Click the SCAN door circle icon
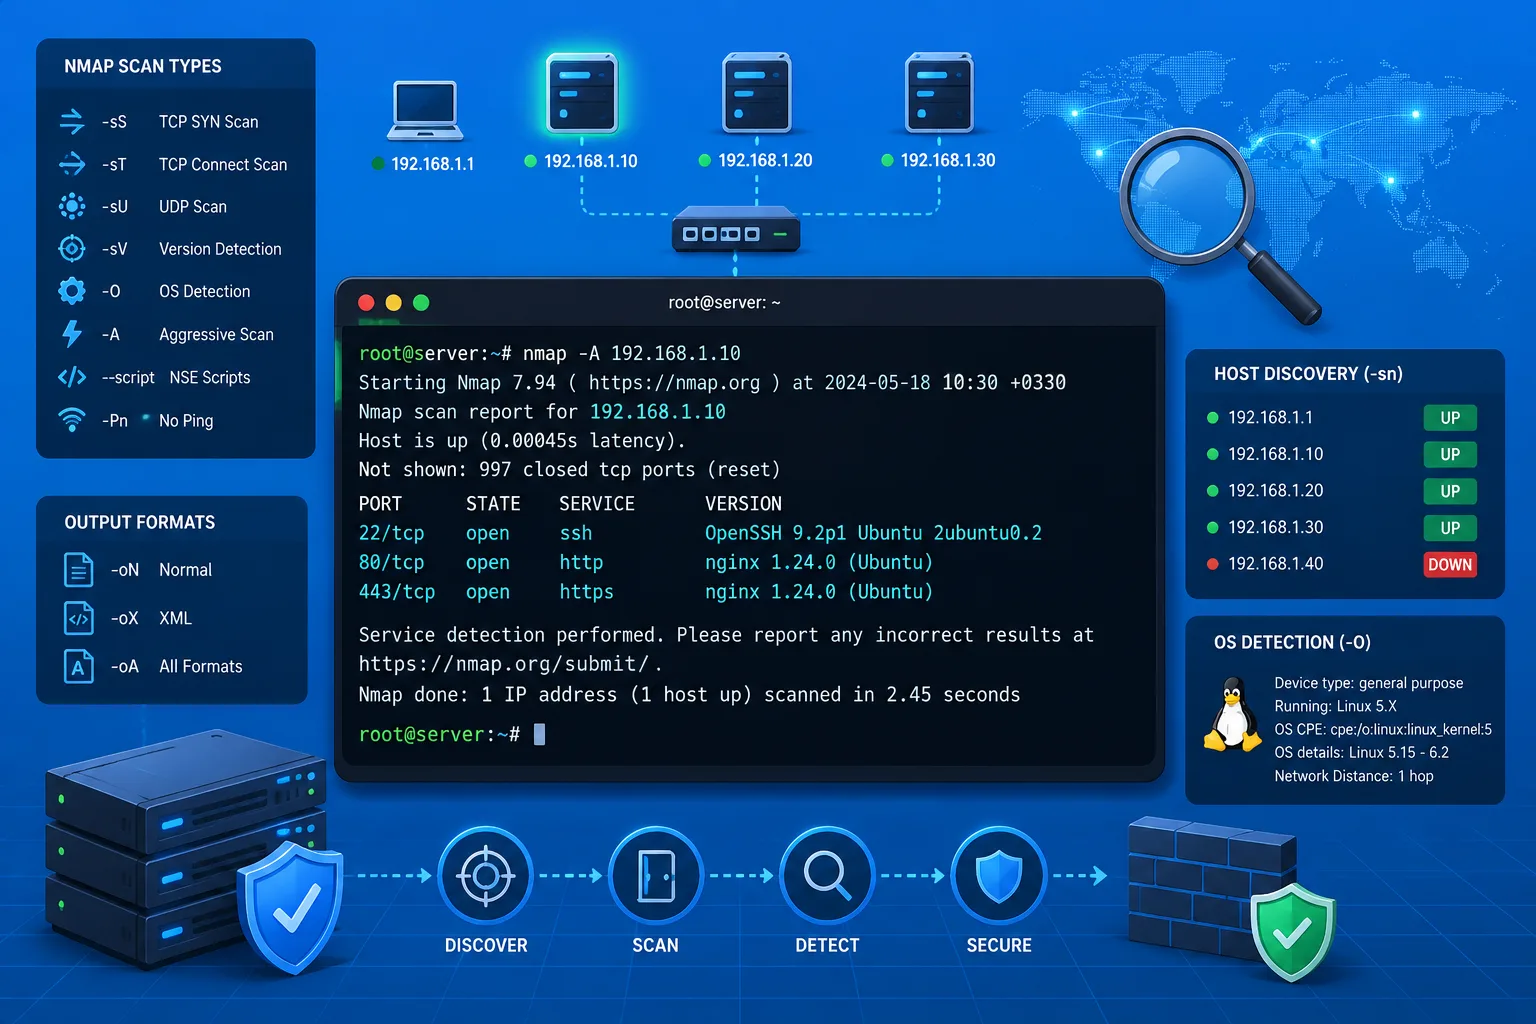 [x=656, y=876]
